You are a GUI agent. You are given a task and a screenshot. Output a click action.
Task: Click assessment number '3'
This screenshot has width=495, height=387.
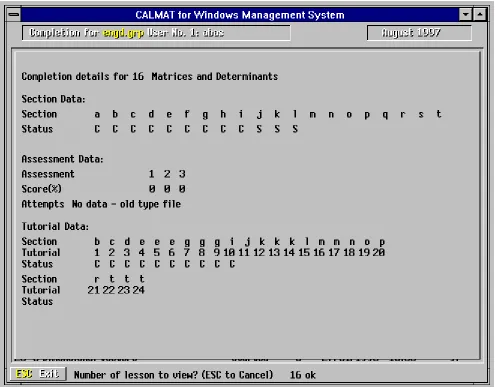pos(182,174)
